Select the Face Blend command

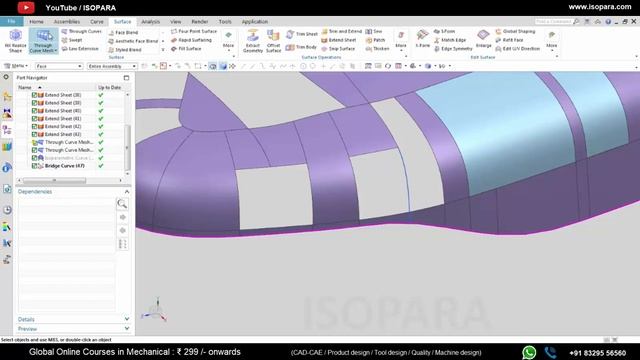tap(123, 32)
